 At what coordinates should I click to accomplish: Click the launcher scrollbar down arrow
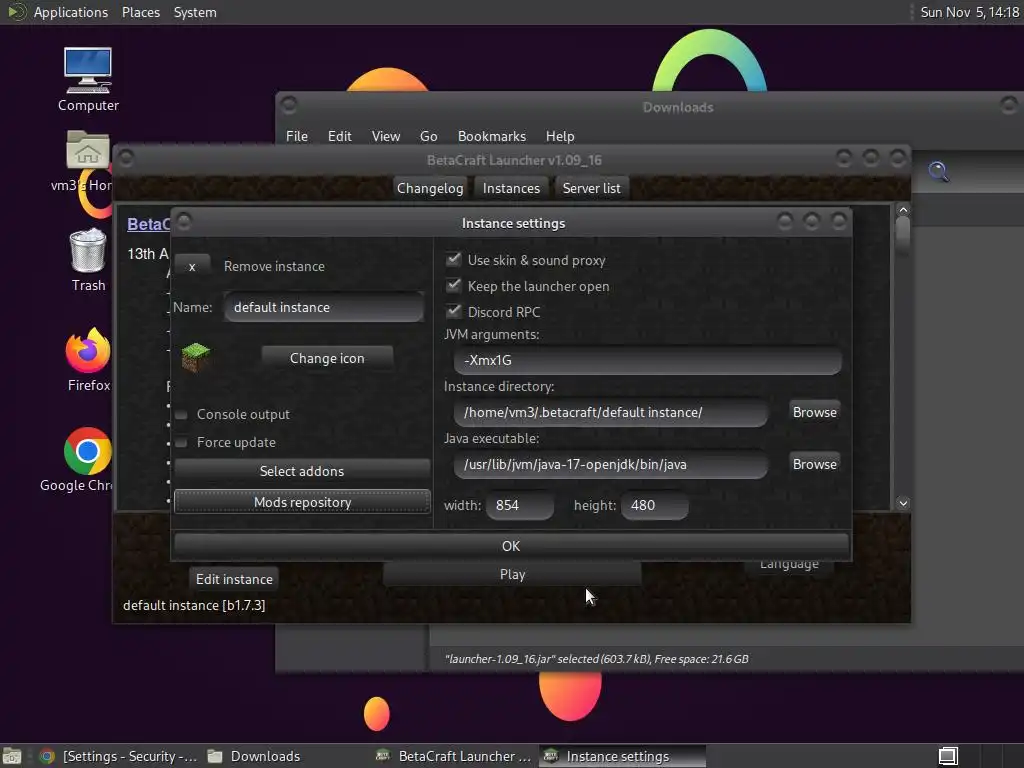[x=903, y=503]
